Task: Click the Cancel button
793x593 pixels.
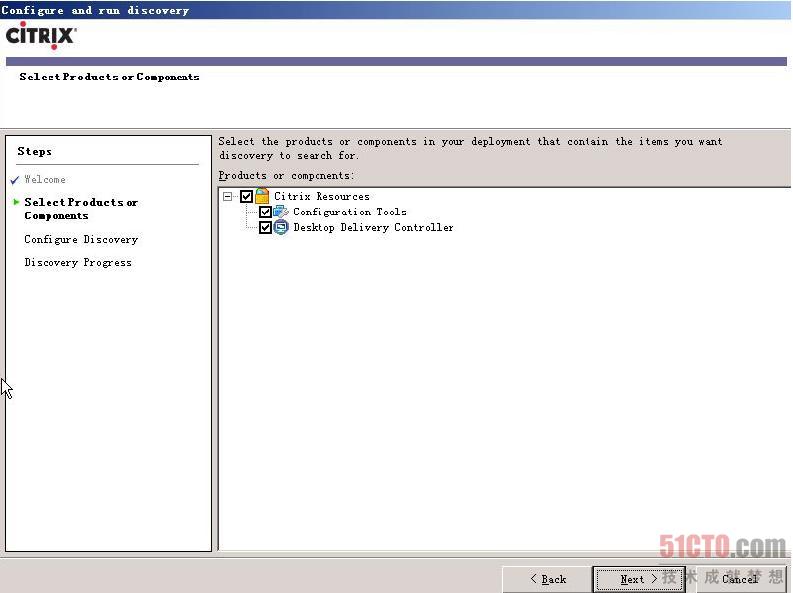Action: point(739,579)
